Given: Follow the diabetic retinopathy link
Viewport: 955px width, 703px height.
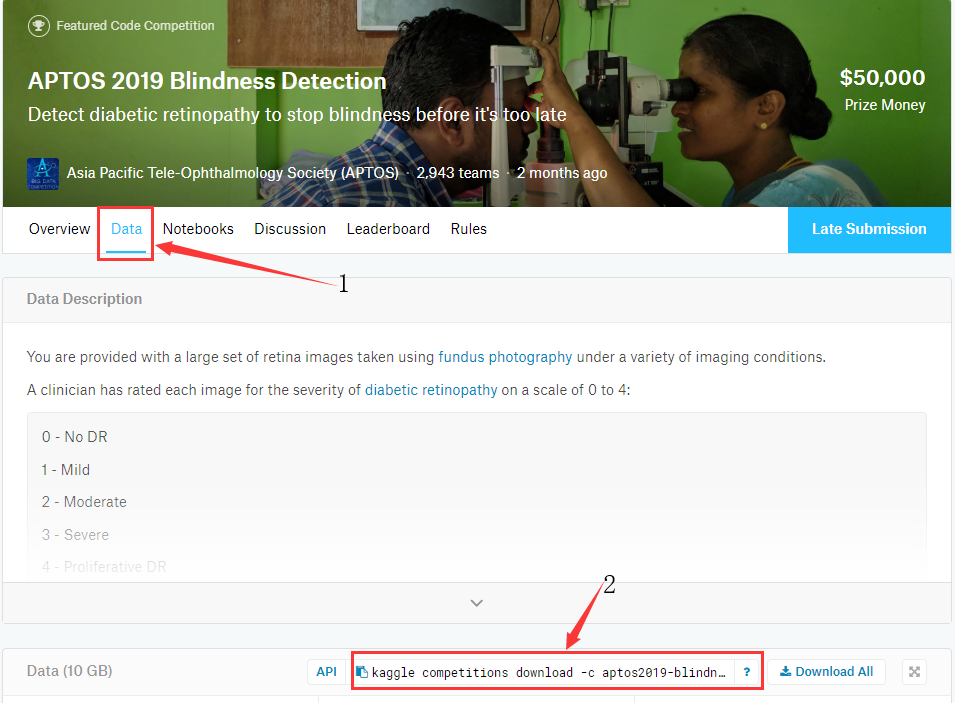Looking at the screenshot, I should point(431,390).
